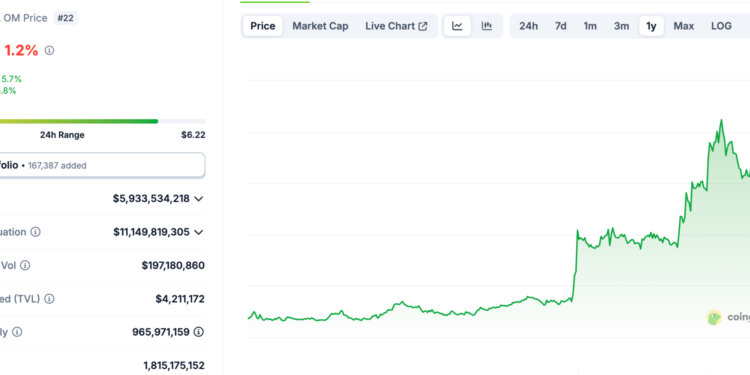Screen dimensions: 750x375
Task: Select the candlestick chart view icon
Action: [x=487, y=26]
